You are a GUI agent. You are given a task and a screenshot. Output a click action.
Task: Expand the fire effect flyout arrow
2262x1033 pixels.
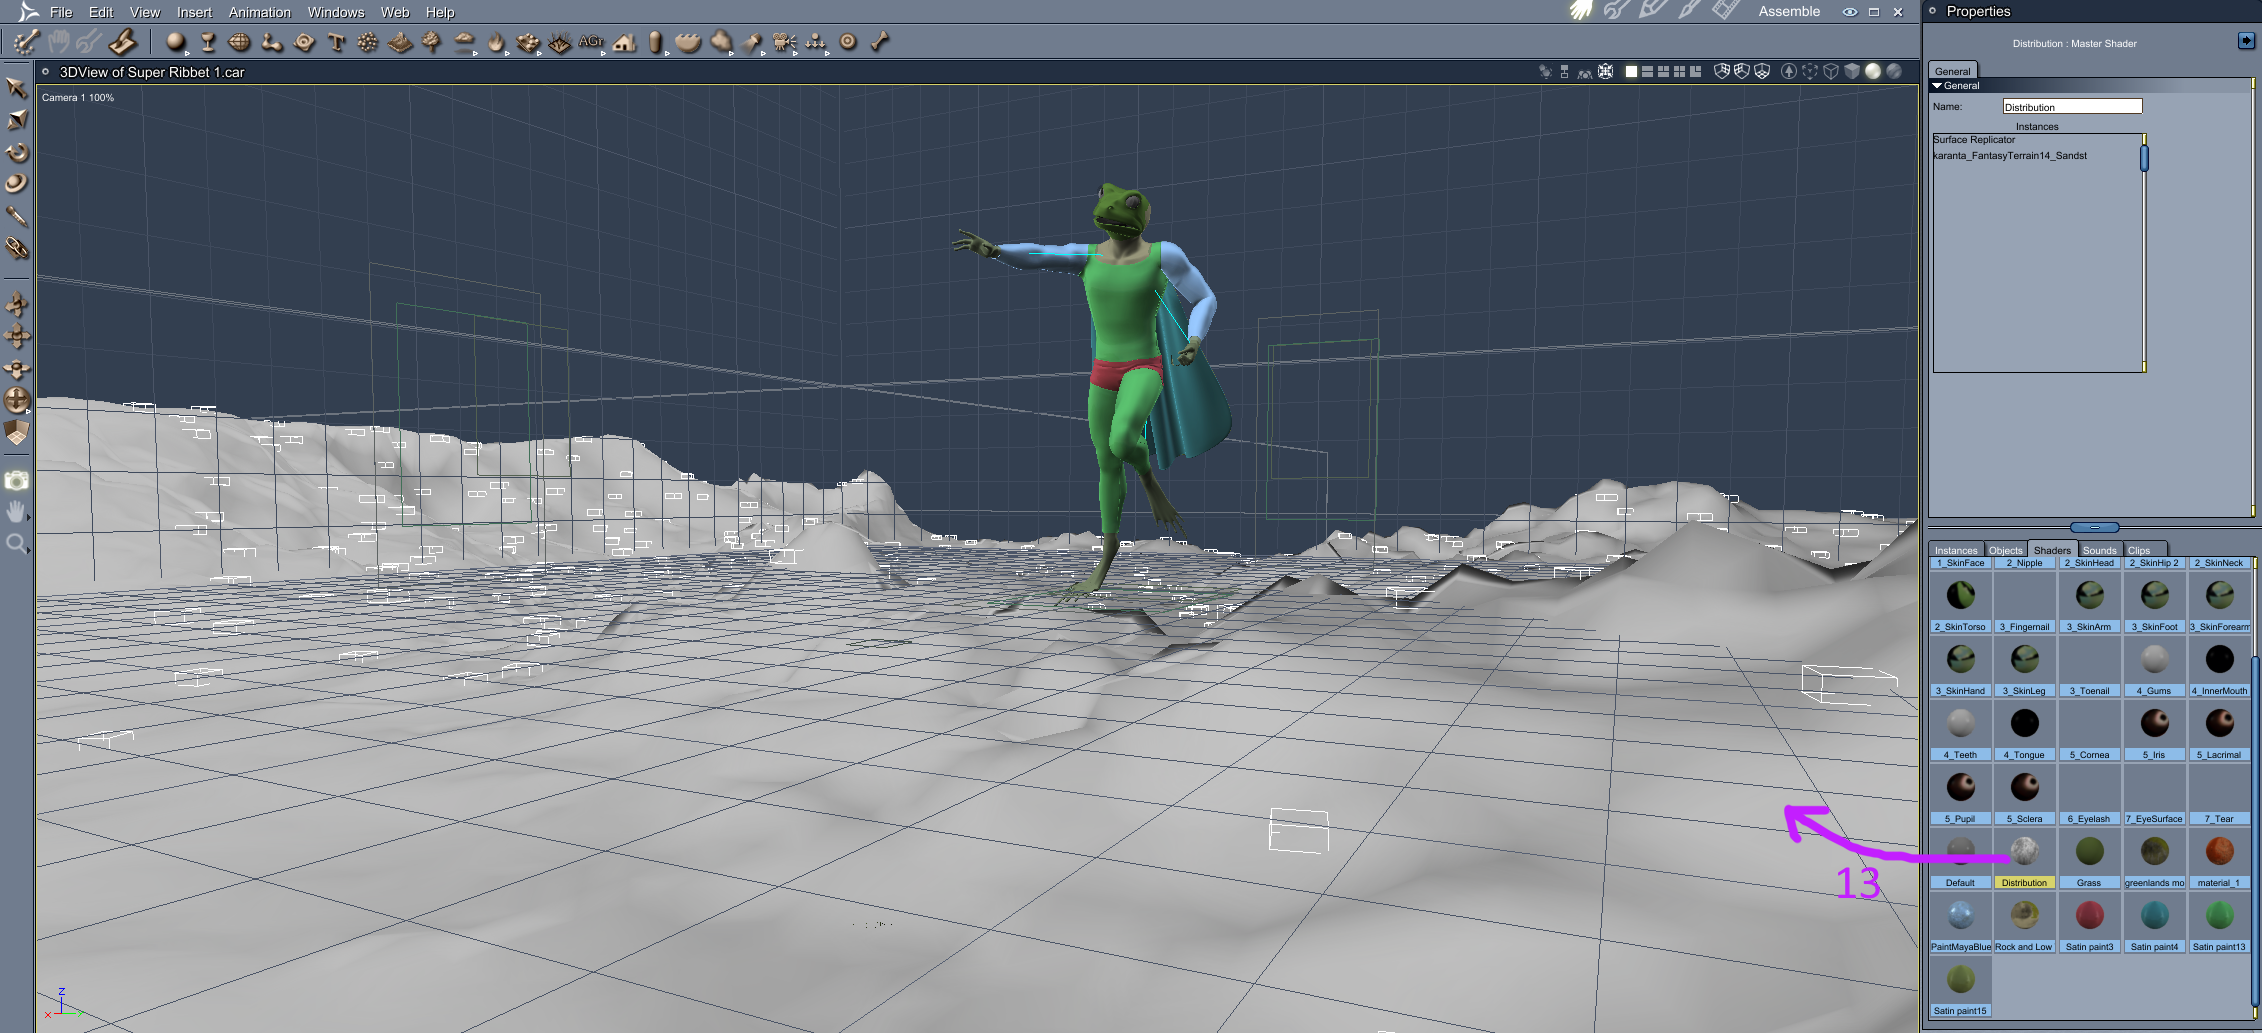click(x=506, y=52)
